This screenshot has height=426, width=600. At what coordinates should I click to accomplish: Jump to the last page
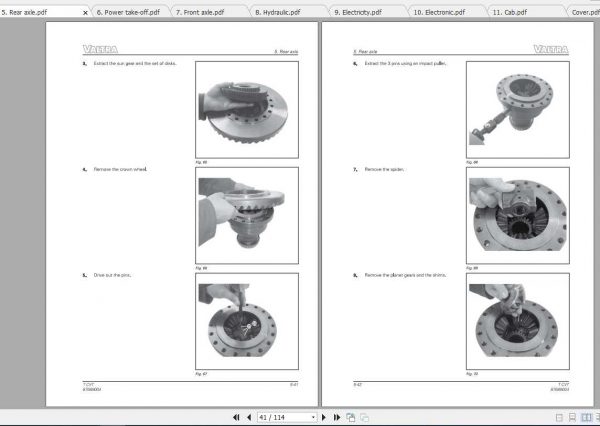click(x=337, y=417)
